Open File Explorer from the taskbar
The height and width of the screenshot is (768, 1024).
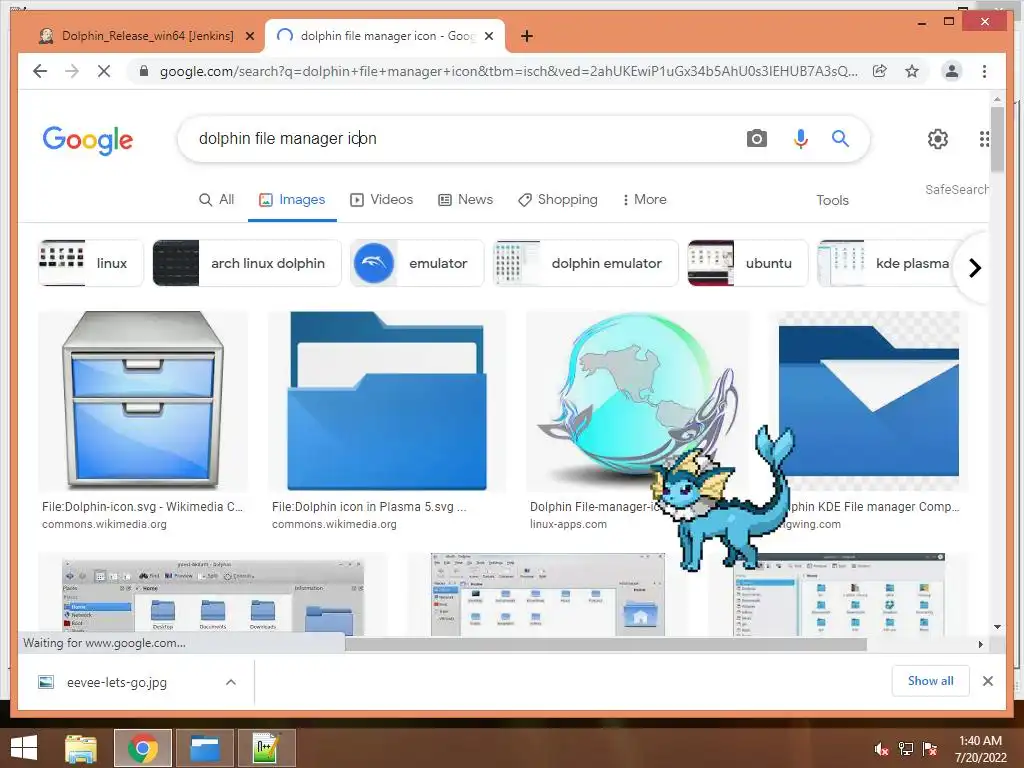point(81,748)
